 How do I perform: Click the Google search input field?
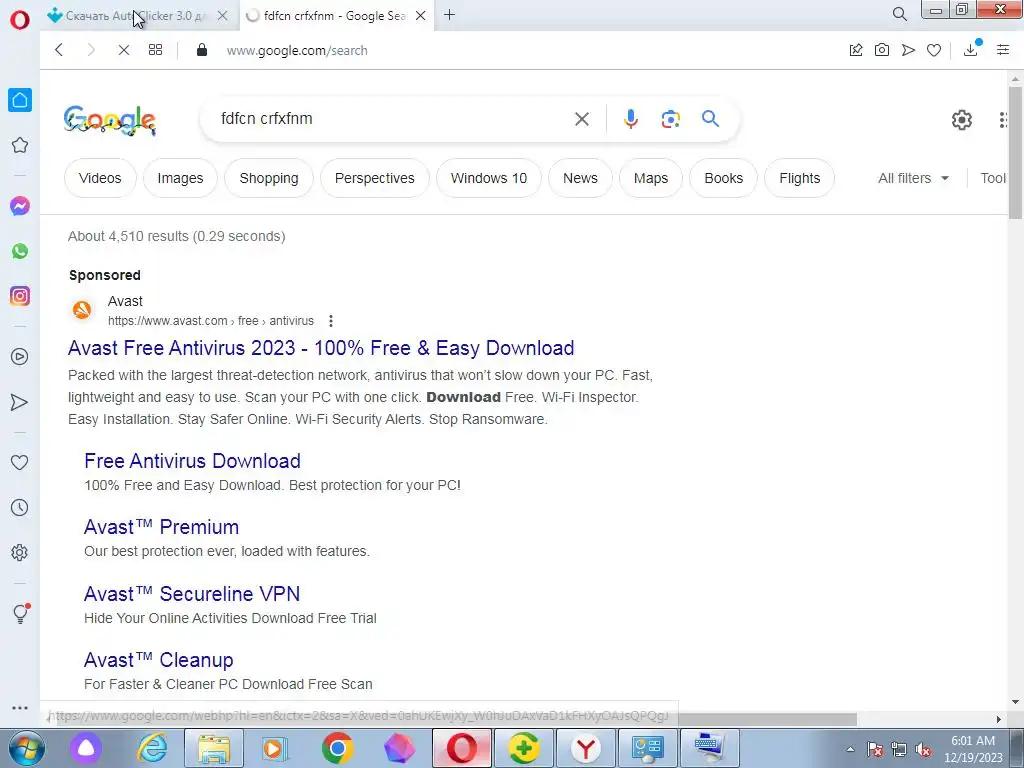coord(392,119)
